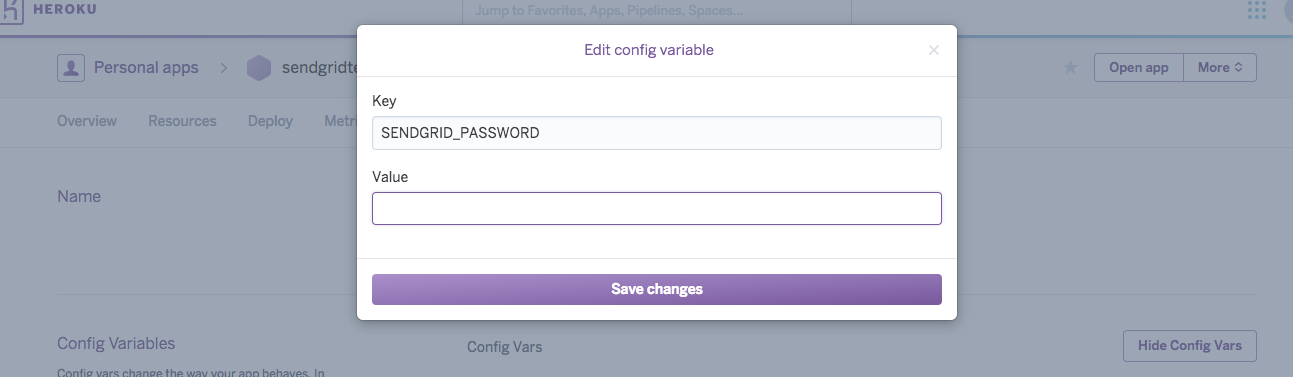Expand the More dropdown
The width and height of the screenshot is (1293, 377).
pyautogui.click(x=1220, y=68)
